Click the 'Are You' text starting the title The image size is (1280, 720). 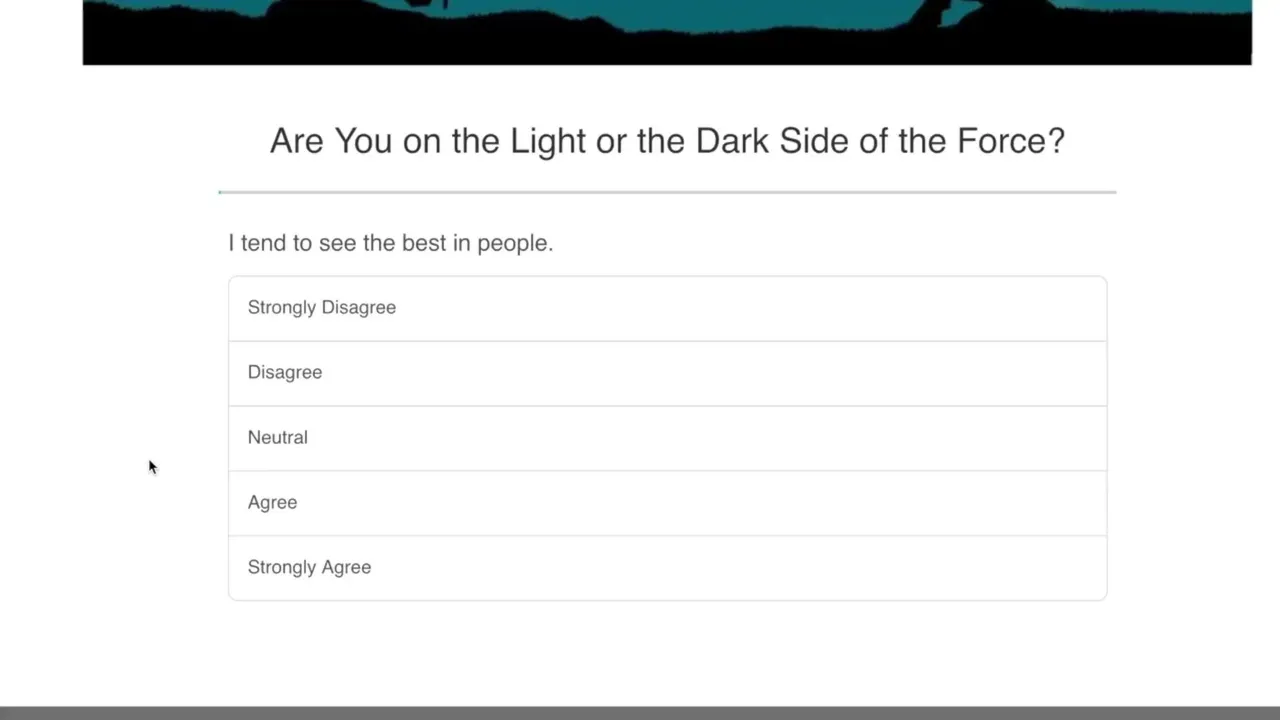tap(331, 141)
